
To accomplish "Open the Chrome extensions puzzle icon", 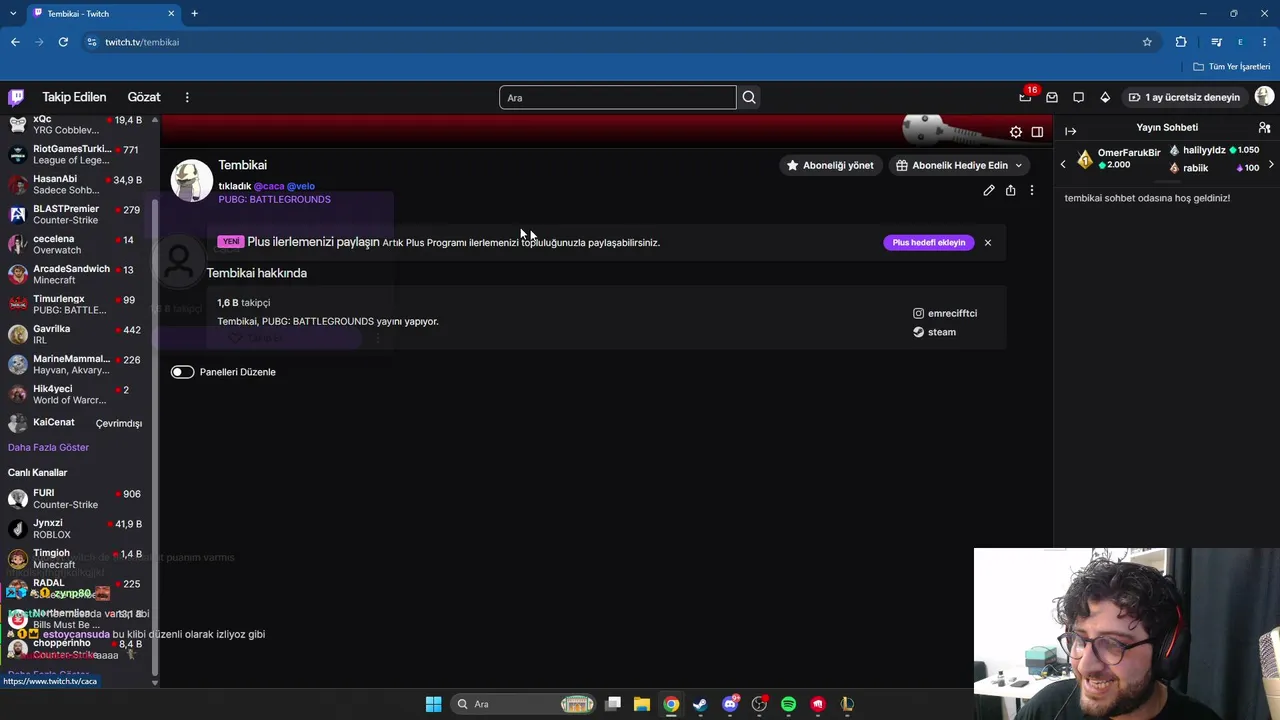I will pos(1181,42).
